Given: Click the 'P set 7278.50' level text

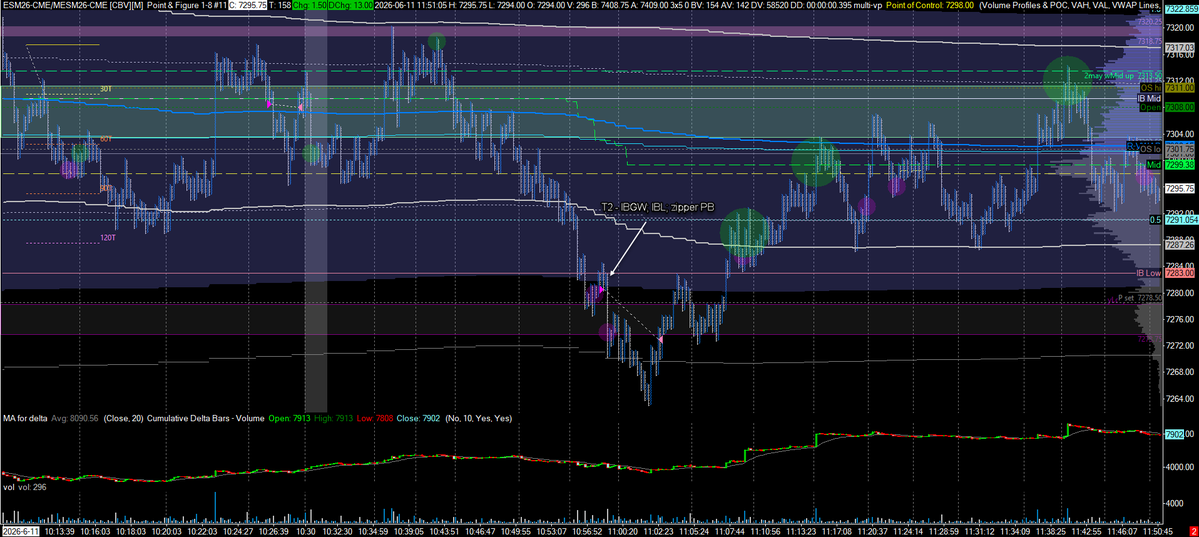Looking at the screenshot, I should [x=1139, y=298].
